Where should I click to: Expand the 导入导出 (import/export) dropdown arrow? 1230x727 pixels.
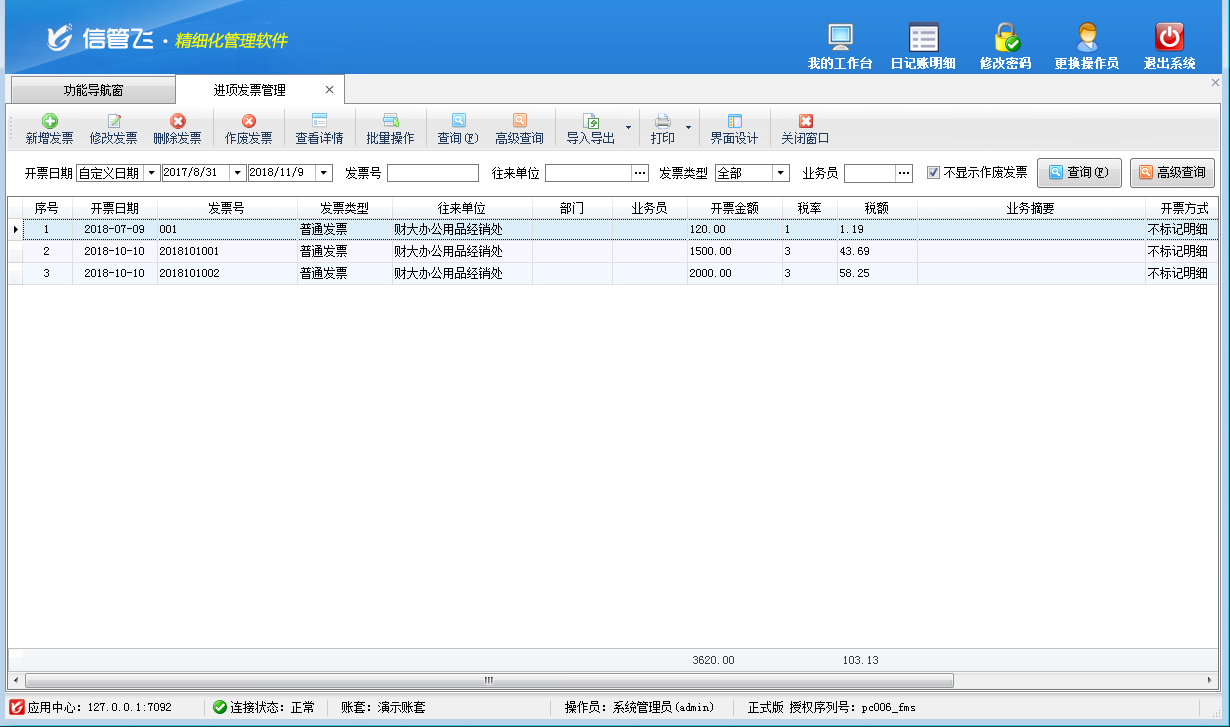click(x=628, y=128)
